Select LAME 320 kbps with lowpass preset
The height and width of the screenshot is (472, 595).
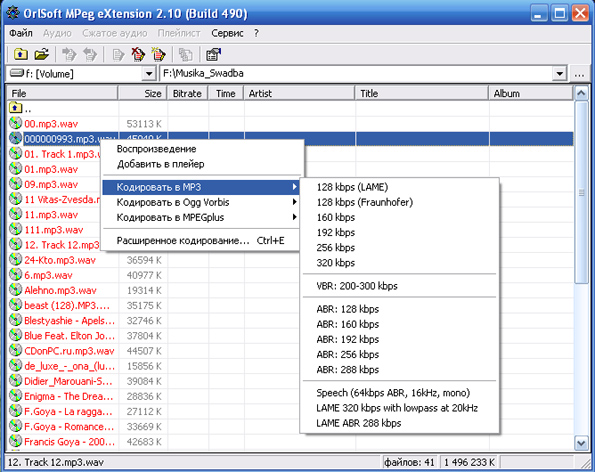coord(399,408)
